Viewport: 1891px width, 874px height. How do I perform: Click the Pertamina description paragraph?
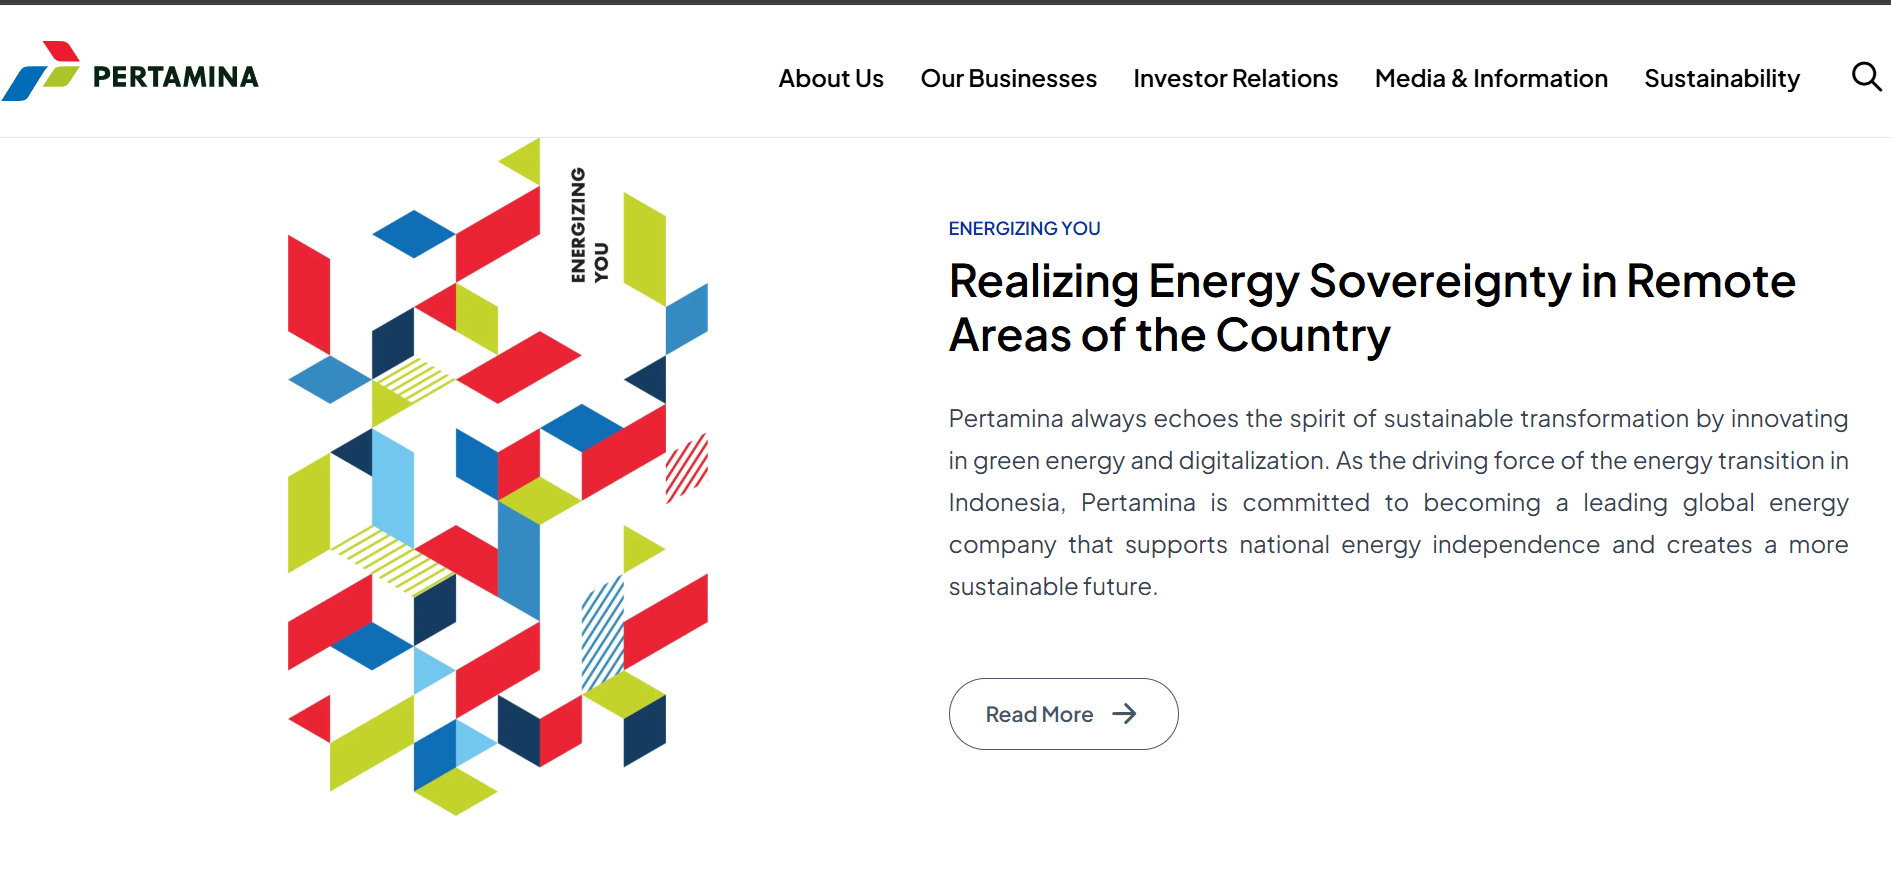pyautogui.click(x=1398, y=502)
